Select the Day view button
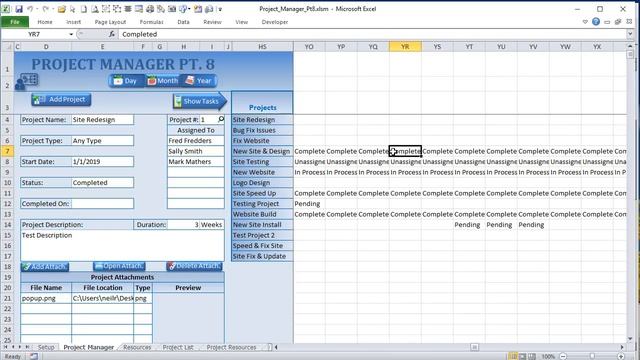This screenshot has width=640, height=360. point(126,81)
